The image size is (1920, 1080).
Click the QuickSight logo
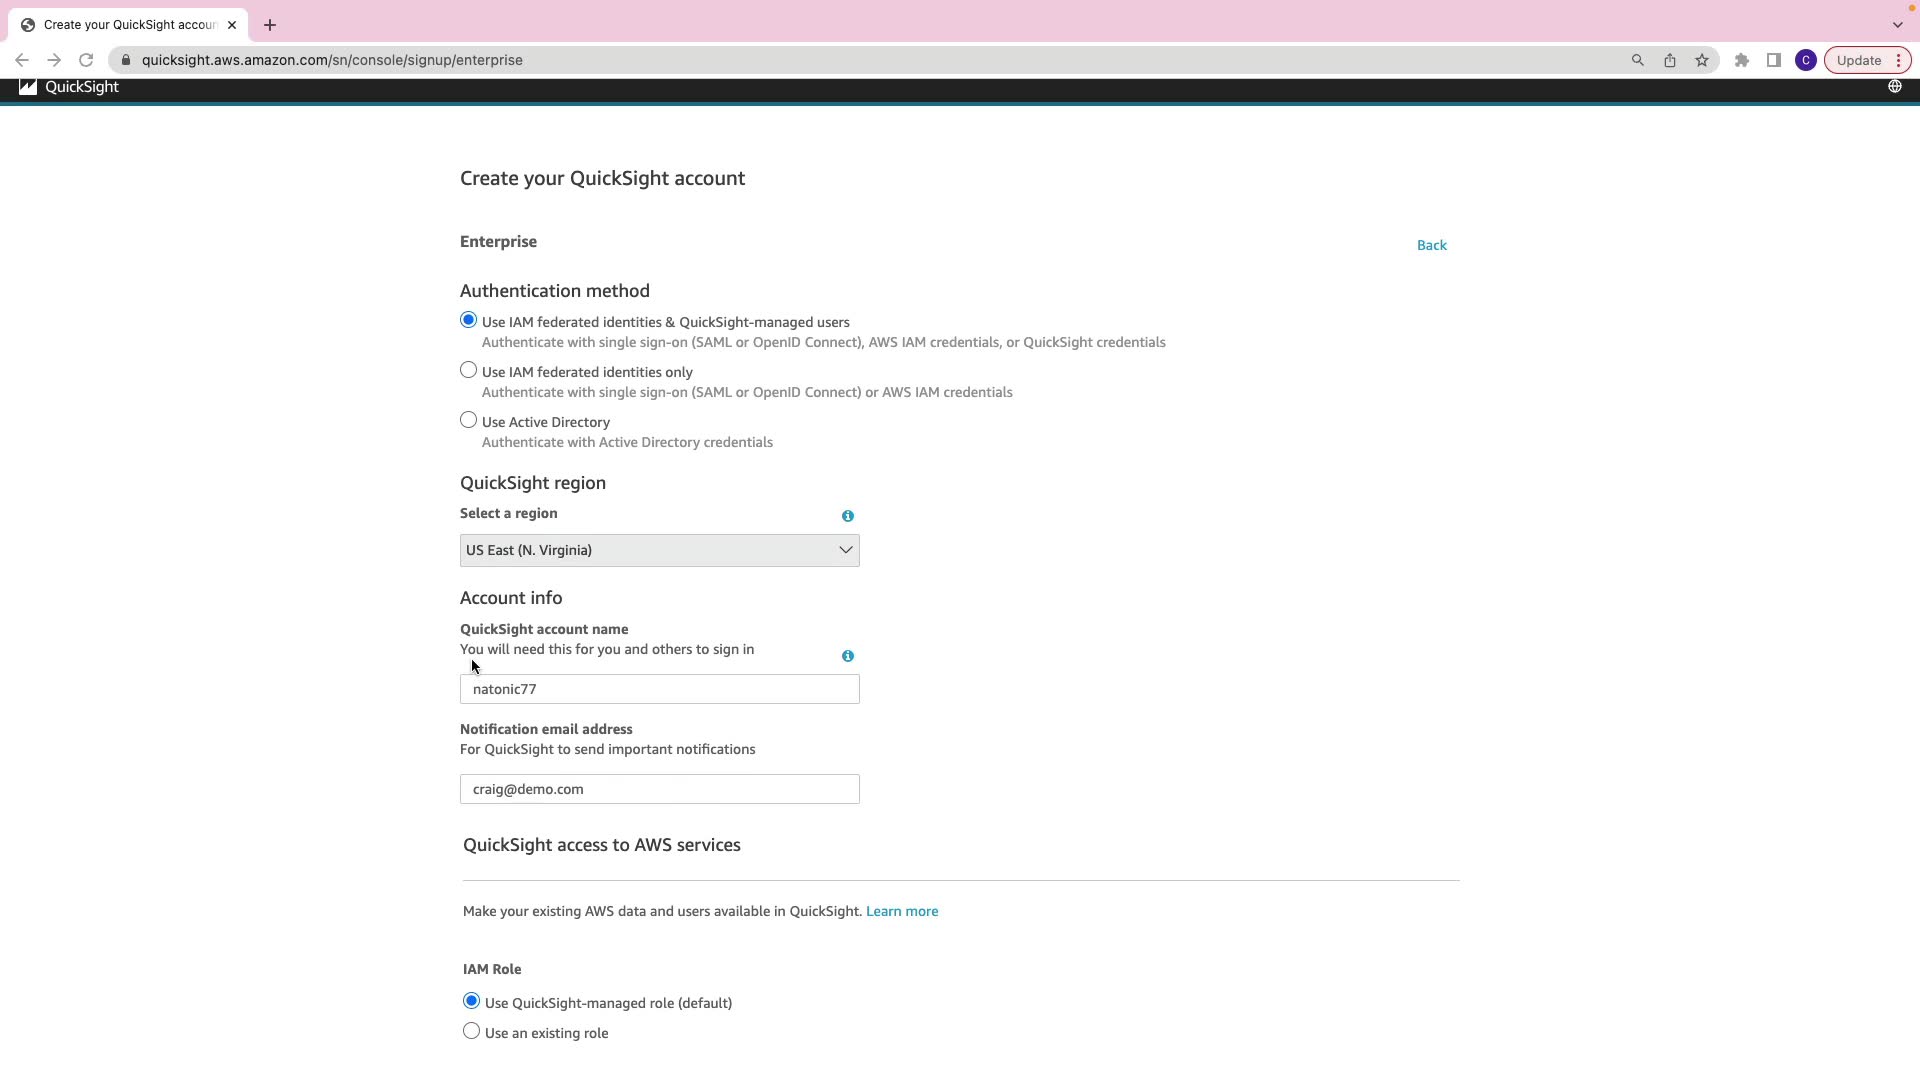point(68,87)
